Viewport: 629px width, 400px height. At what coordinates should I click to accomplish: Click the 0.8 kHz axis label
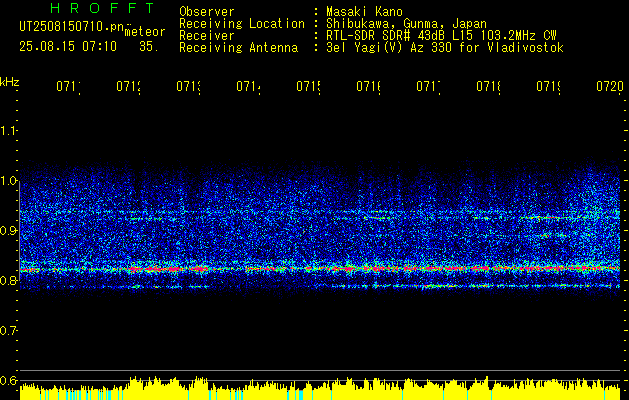tap(8, 281)
